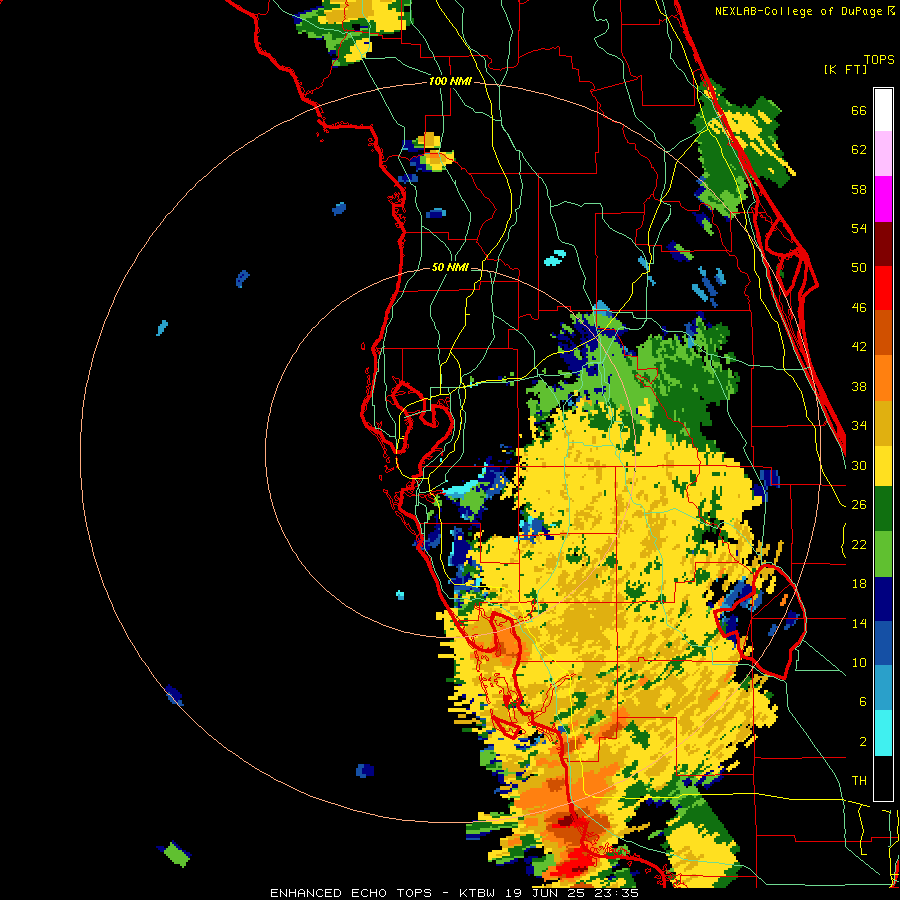Click the yellow legend swatch near 30
Screen dimensions: 900x900
tap(883, 466)
